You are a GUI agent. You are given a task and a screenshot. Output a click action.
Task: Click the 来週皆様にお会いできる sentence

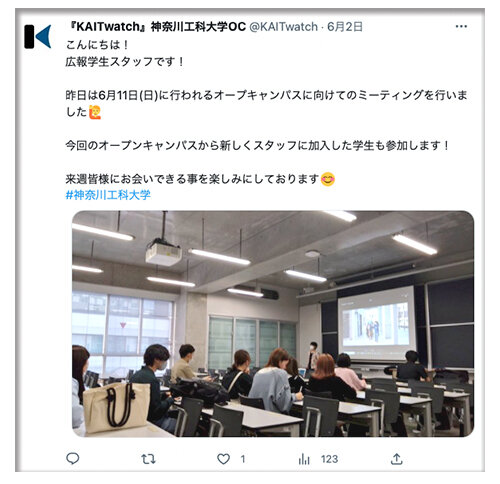[x=192, y=179]
